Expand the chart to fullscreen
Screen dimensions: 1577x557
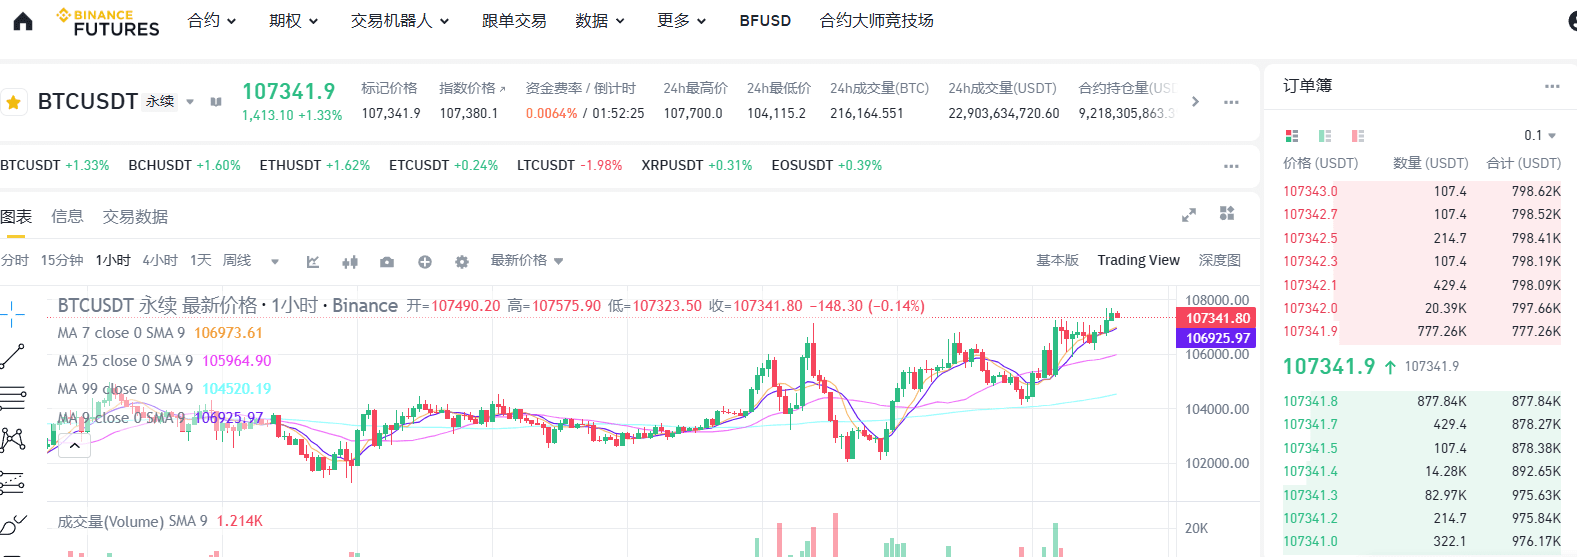click(x=1189, y=215)
